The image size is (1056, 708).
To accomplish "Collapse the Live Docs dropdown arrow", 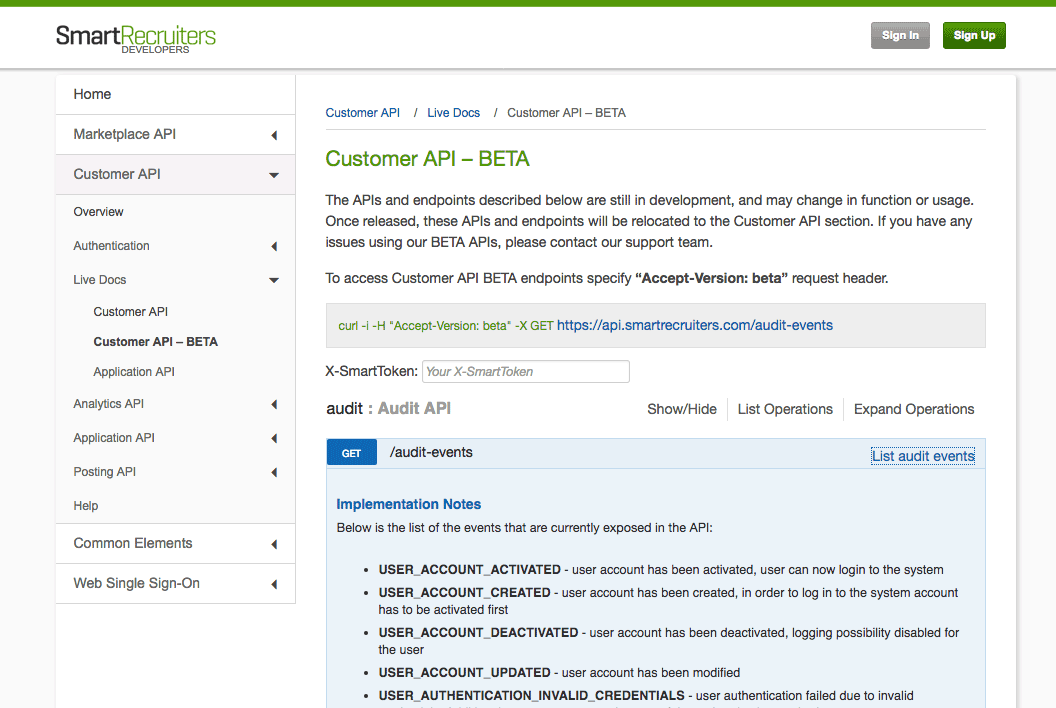I will pyautogui.click(x=273, y=280).
